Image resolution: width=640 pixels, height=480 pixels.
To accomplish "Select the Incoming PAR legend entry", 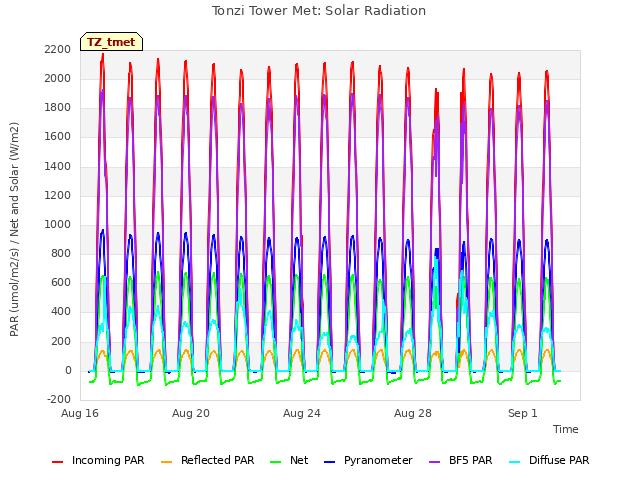I will click(x=98, y=460).
